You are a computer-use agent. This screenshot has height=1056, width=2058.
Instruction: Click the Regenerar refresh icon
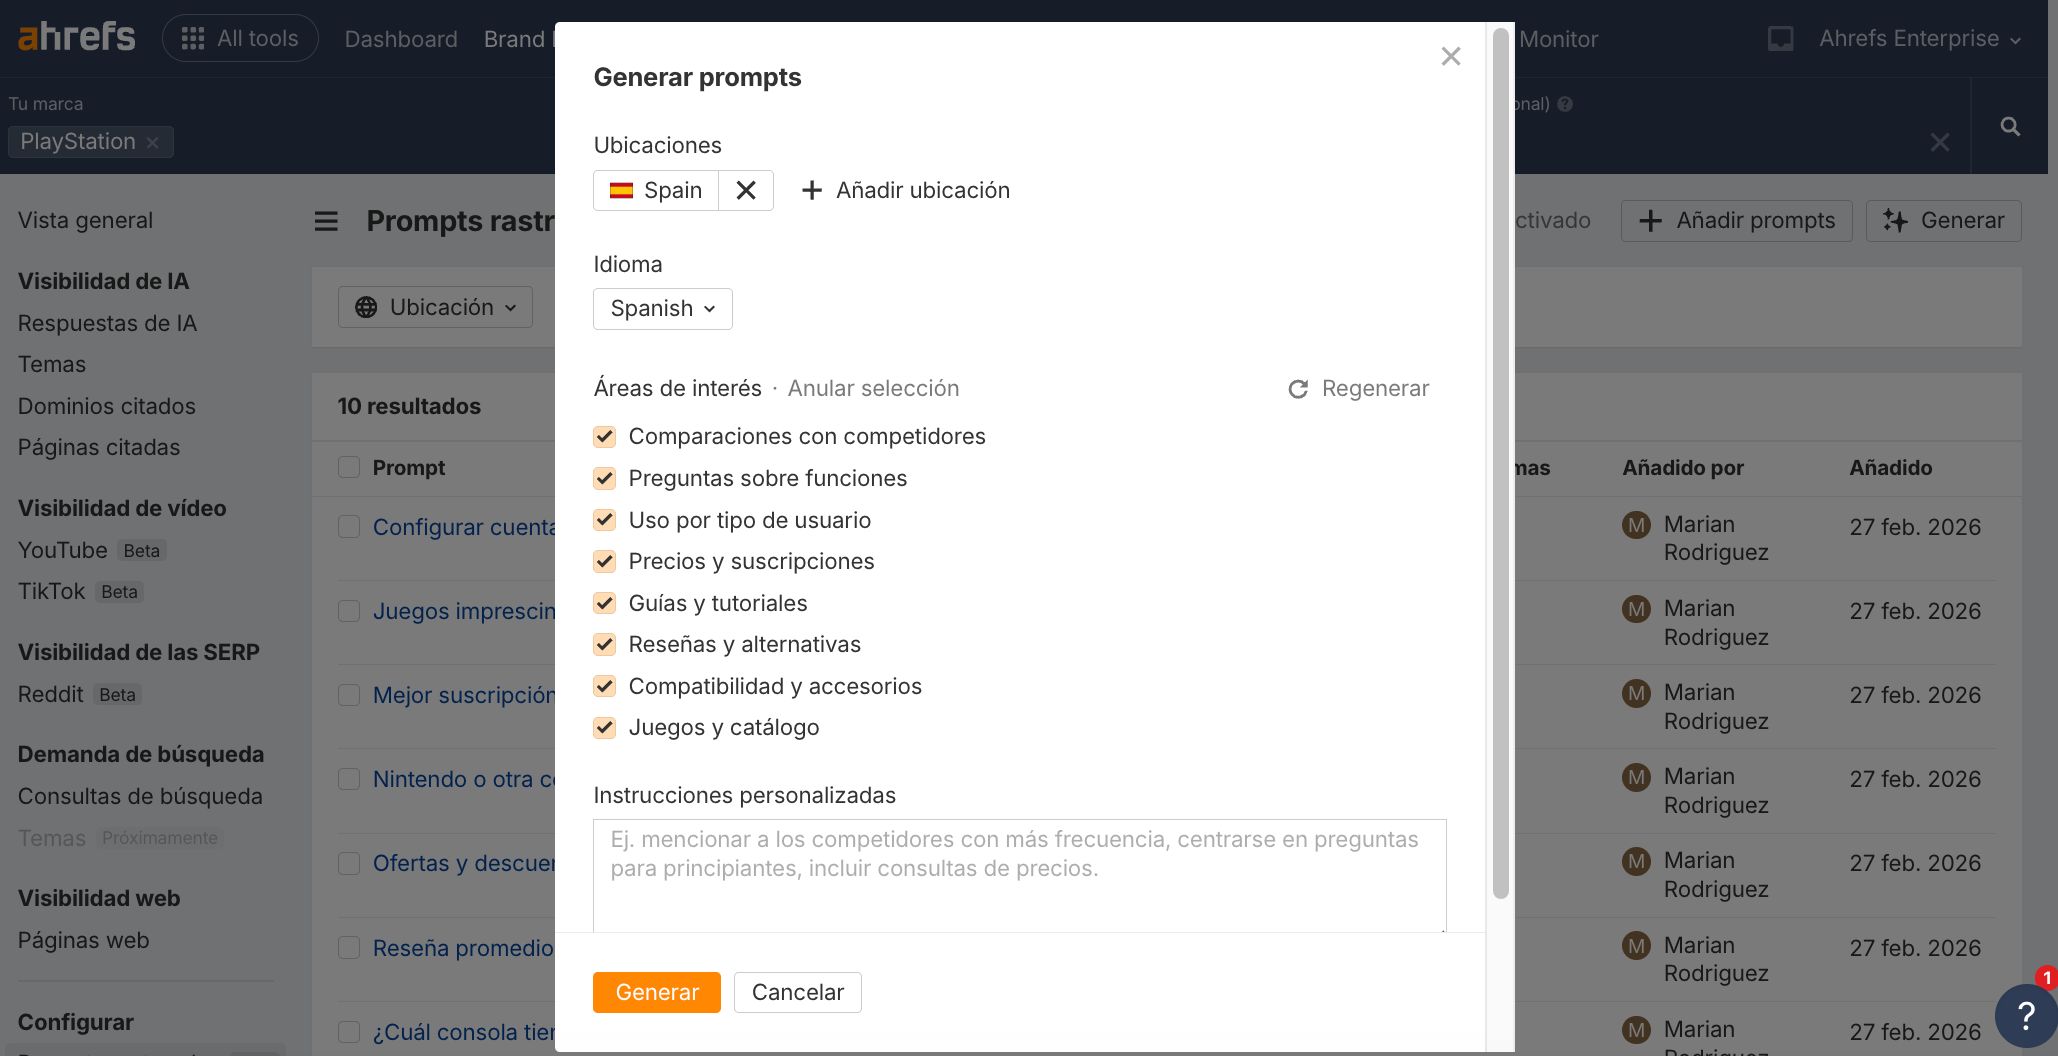click(x=1298, y=389)
